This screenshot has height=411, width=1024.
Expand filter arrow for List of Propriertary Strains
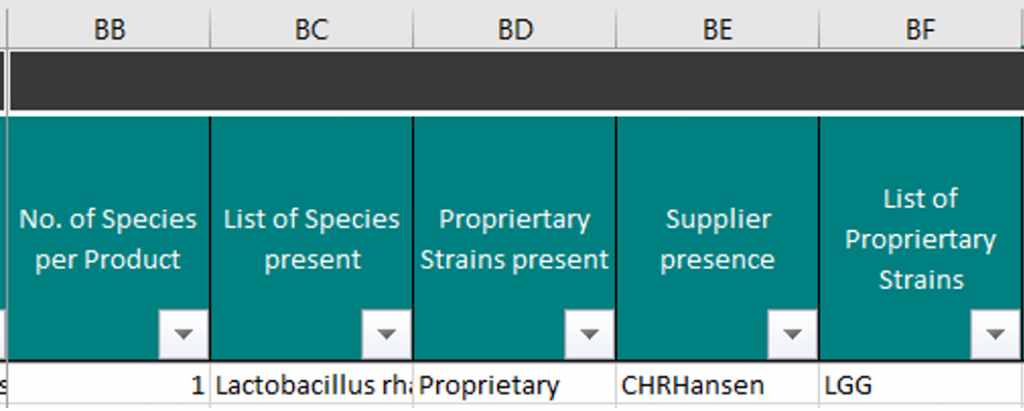pos(995,334)
